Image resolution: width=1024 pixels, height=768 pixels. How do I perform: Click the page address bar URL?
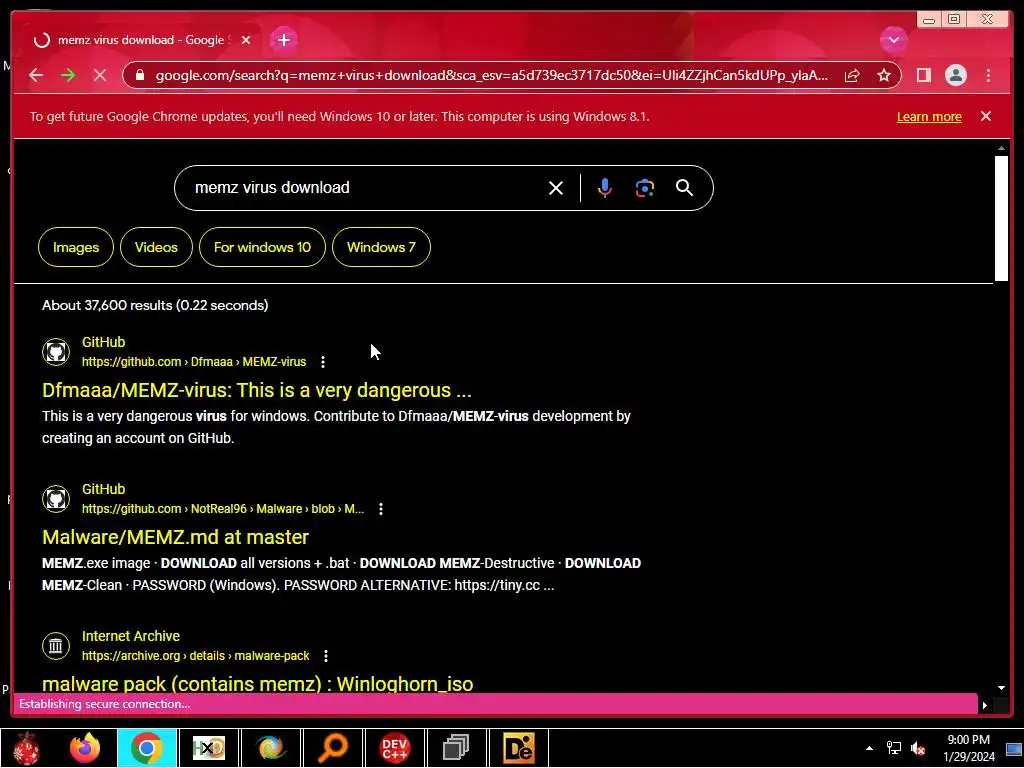tap(491, 76)
